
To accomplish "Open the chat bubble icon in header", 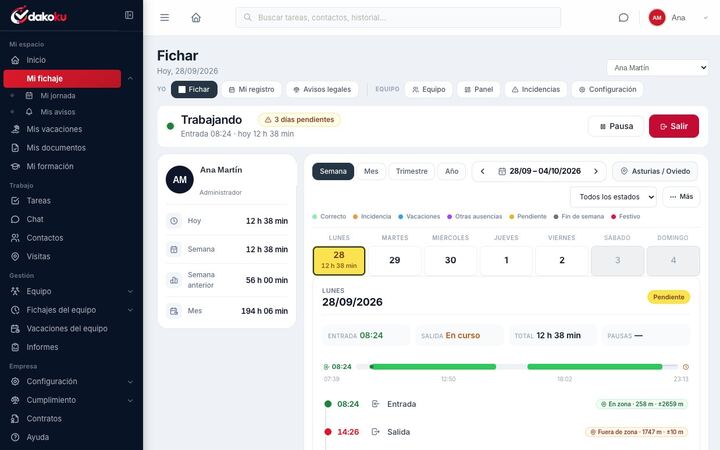I will (623, 17).
